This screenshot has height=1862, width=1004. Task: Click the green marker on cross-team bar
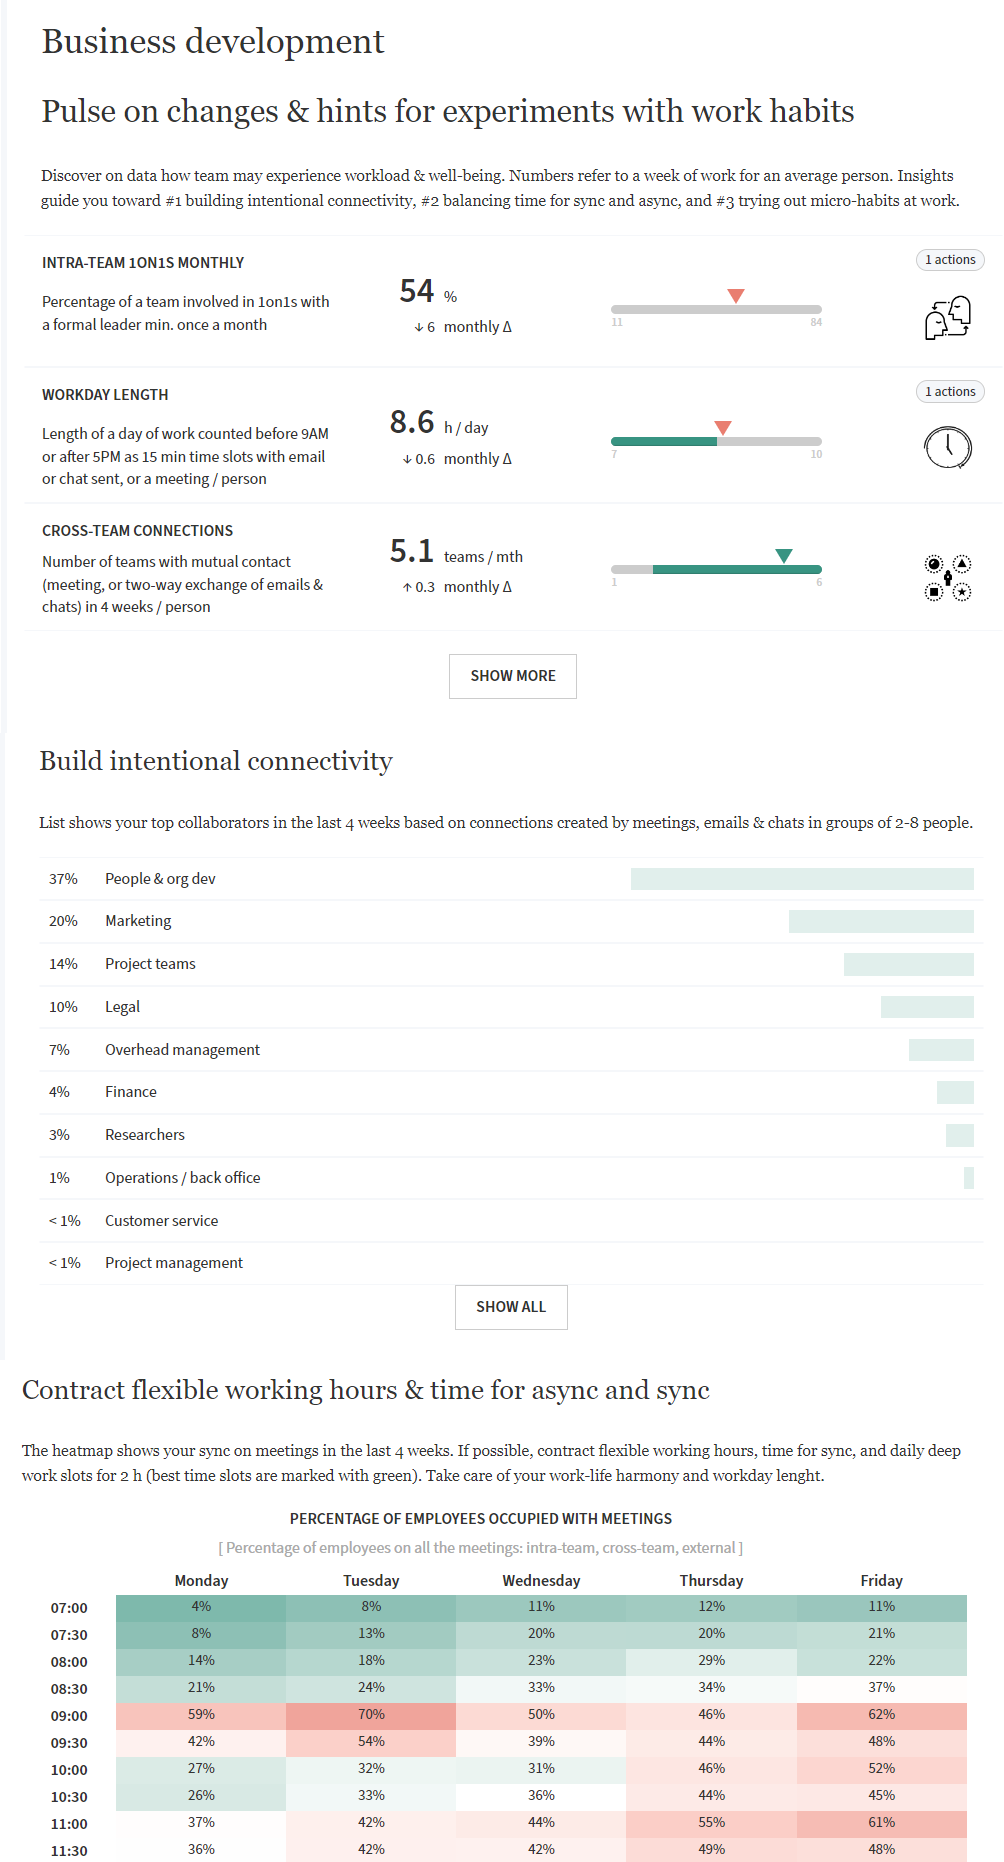point(784,556)
